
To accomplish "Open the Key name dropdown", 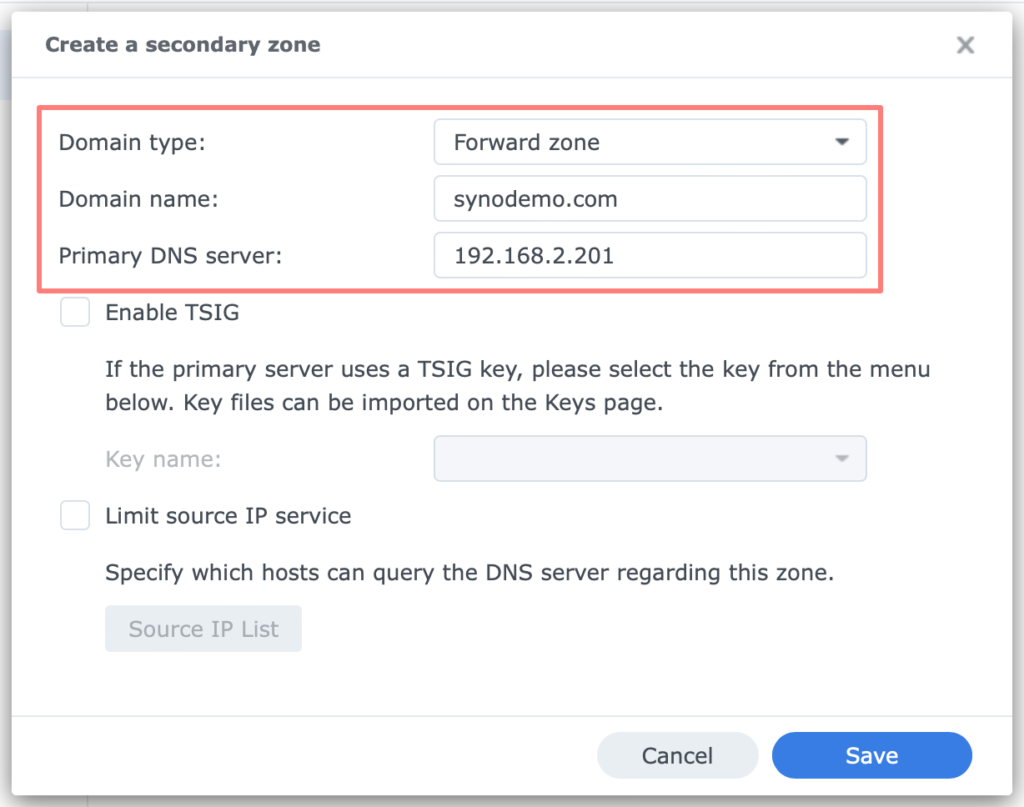I will tap(650, 458).
